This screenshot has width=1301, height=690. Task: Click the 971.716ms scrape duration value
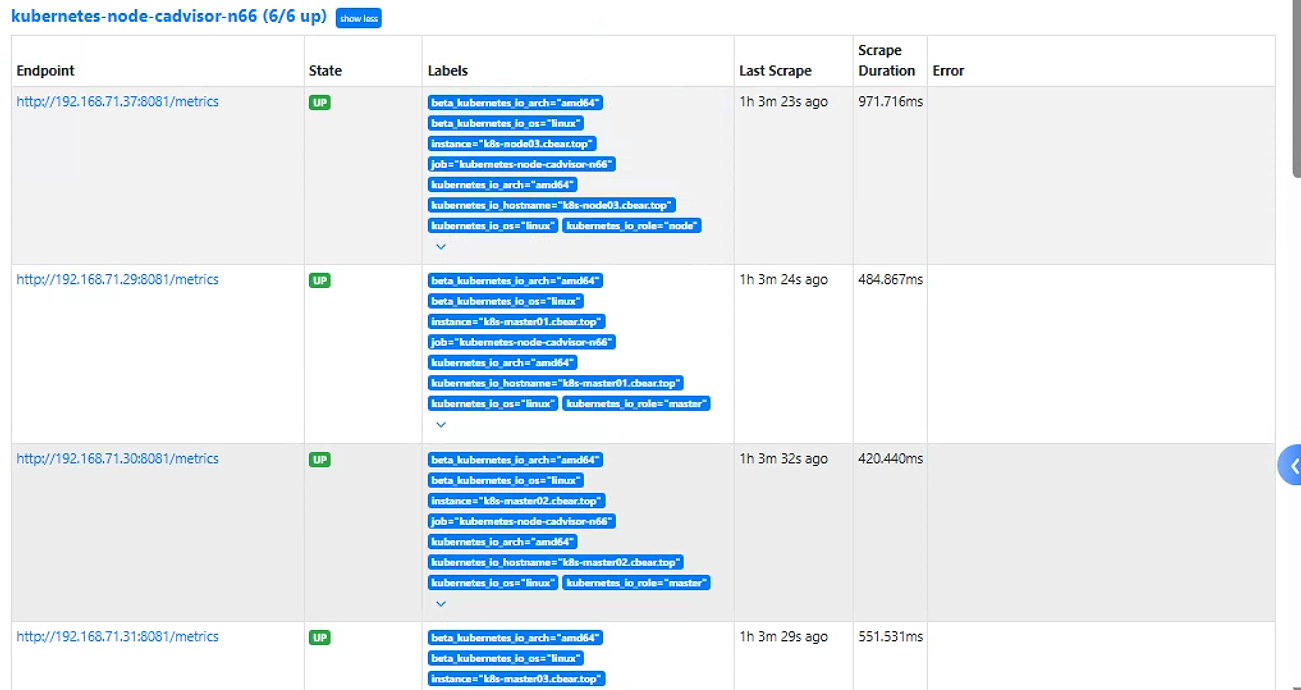tap(891, 102)
